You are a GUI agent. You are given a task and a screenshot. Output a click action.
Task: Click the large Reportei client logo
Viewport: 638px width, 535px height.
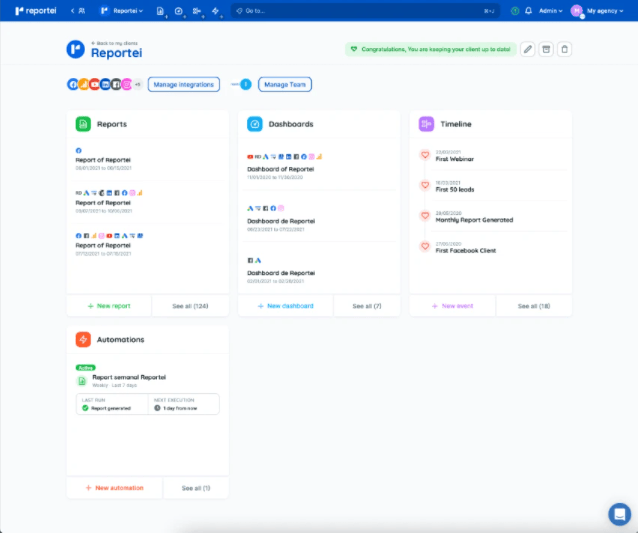point(76,49)
